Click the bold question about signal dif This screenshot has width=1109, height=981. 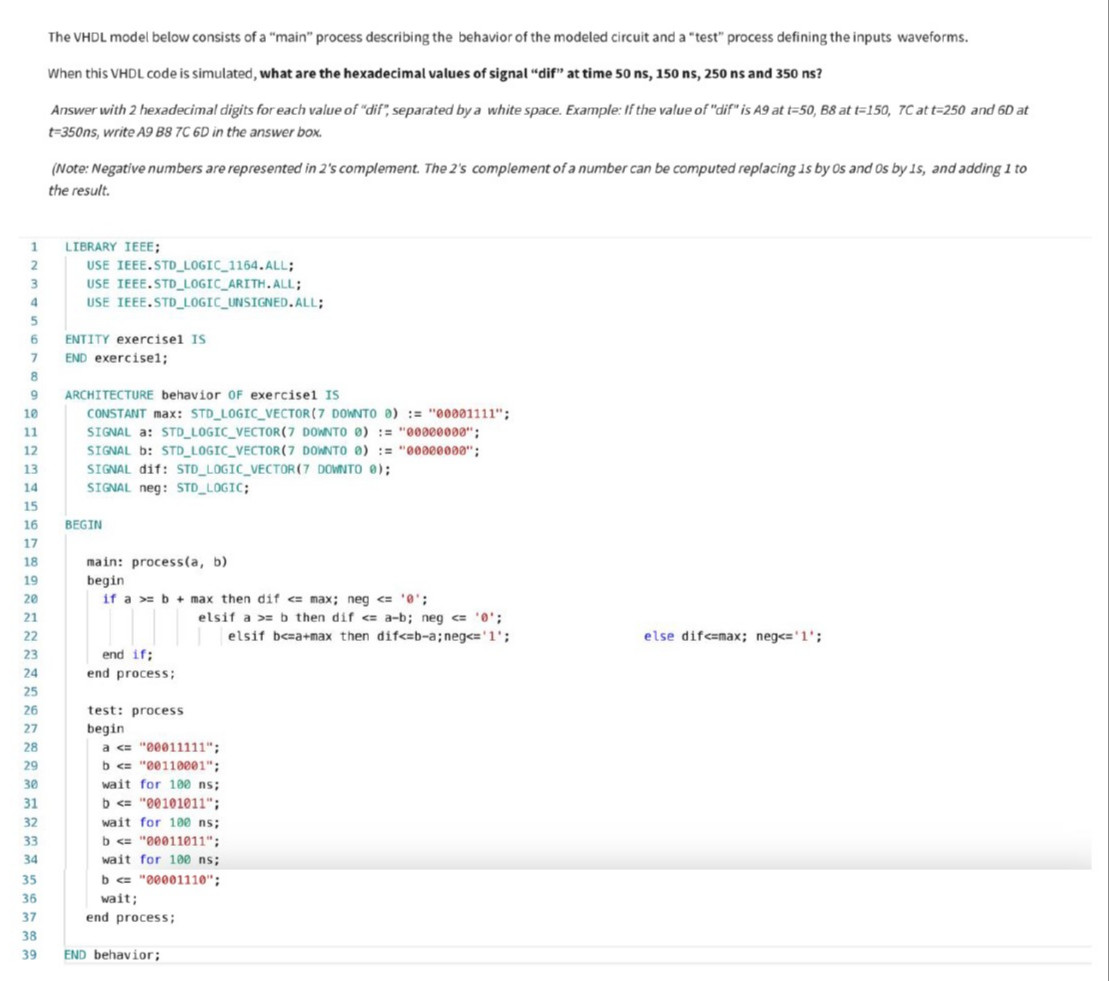[540, 74]
